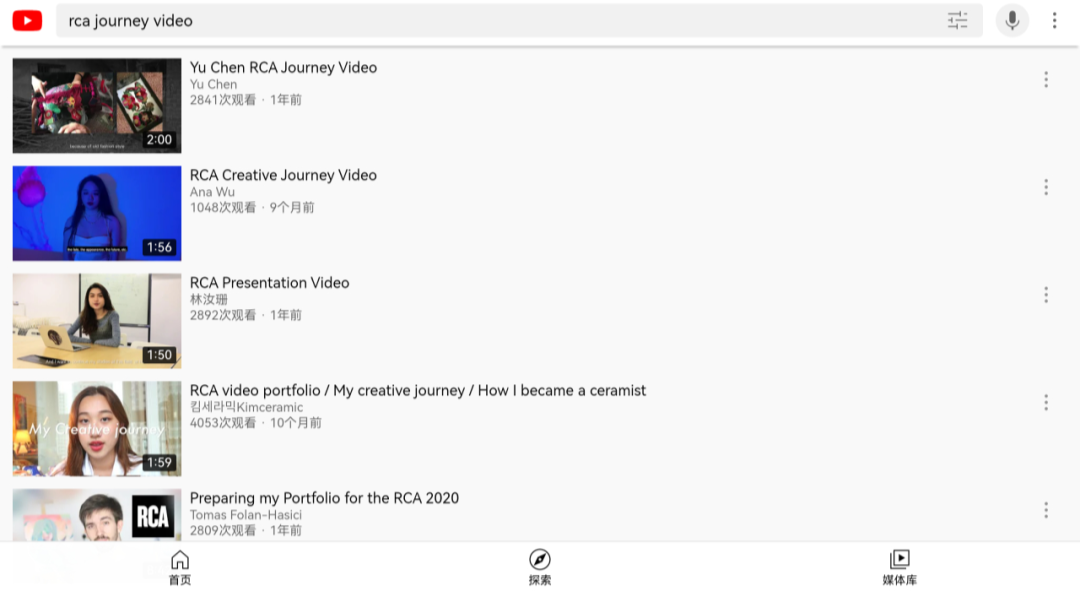Open options for Kimceramic video portfolio
The height and width of the screenshot is (591, 1080).
1046,402
